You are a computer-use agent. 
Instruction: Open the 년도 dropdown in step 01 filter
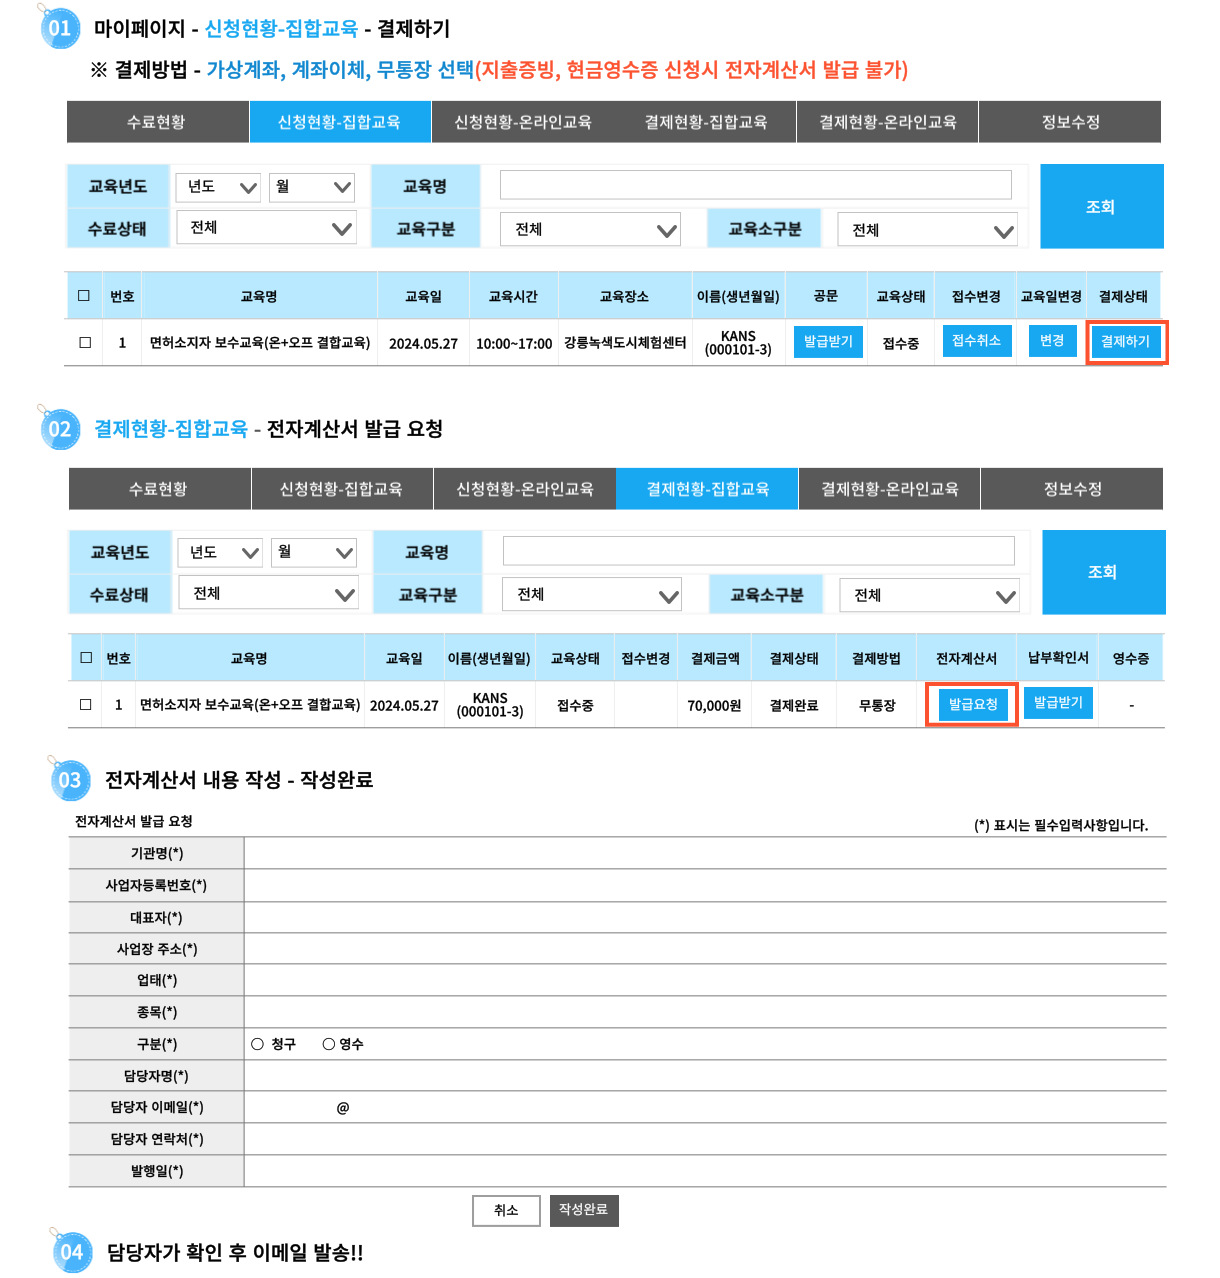coord(219,187)
